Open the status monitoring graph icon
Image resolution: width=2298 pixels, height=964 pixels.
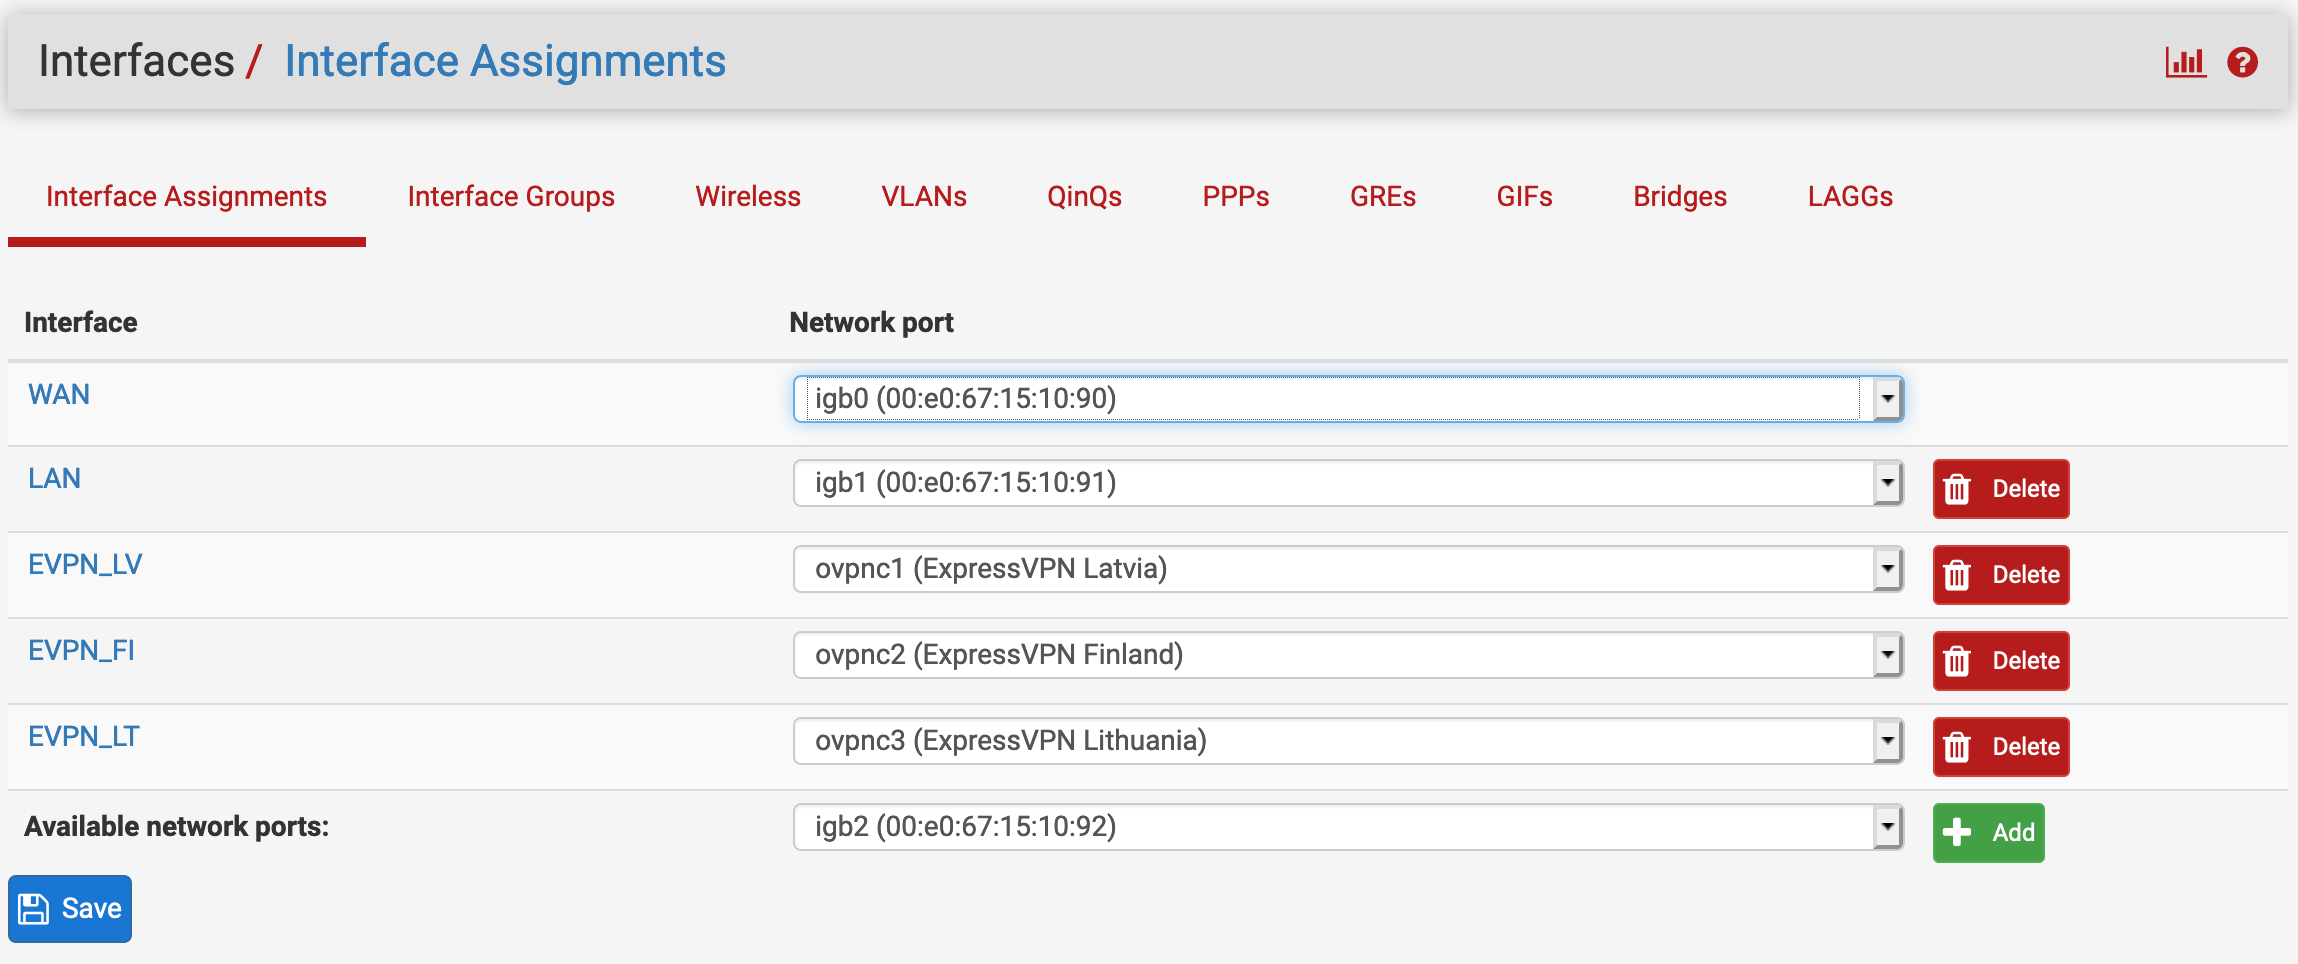(x=2184, y=62)
